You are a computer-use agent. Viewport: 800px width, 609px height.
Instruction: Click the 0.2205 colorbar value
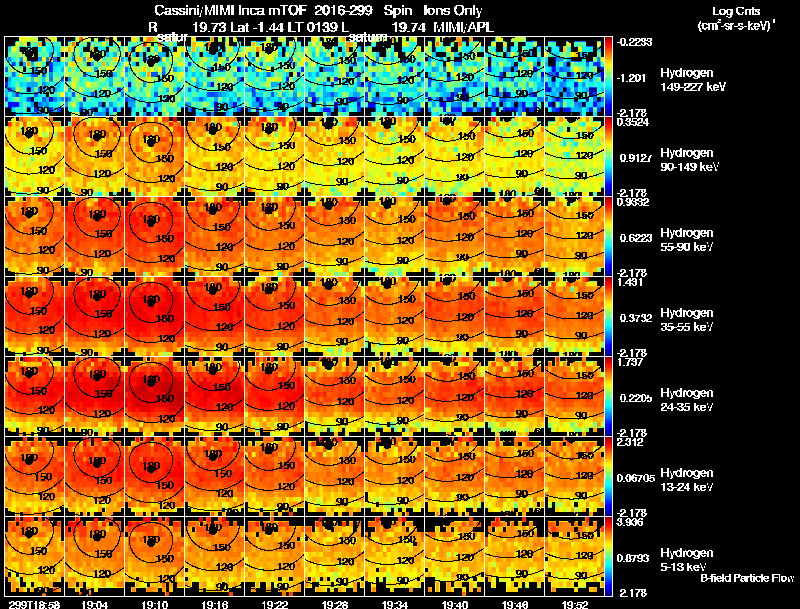click(634, 398)
